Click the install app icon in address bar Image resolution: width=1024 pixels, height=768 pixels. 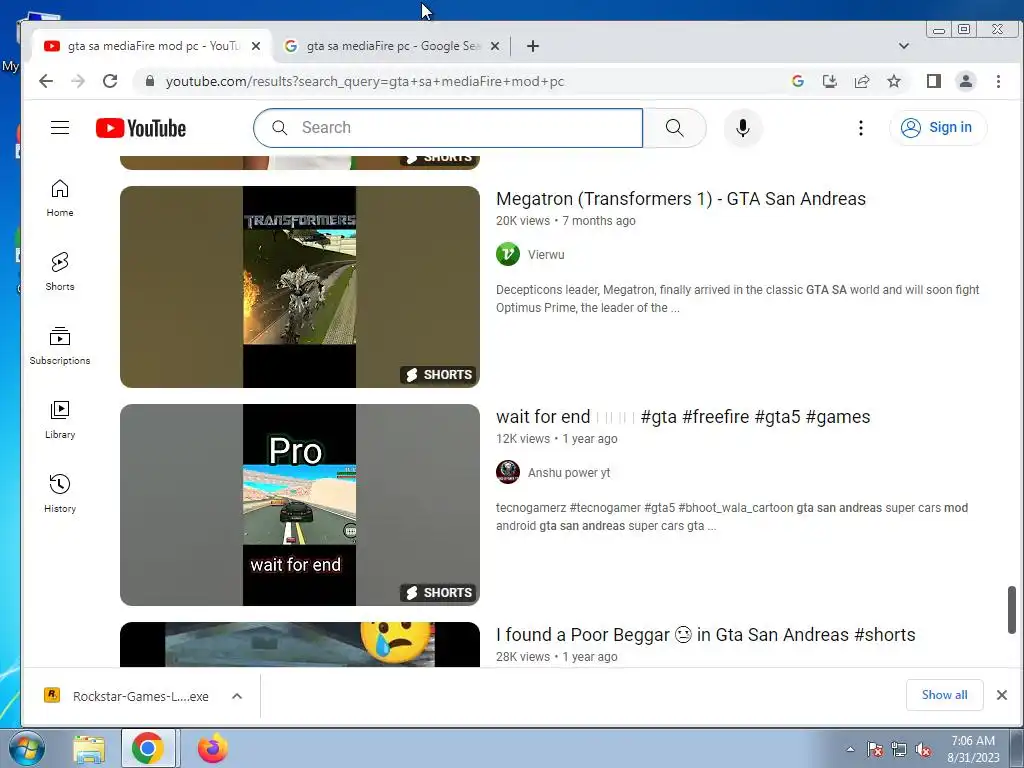point(829,81)
